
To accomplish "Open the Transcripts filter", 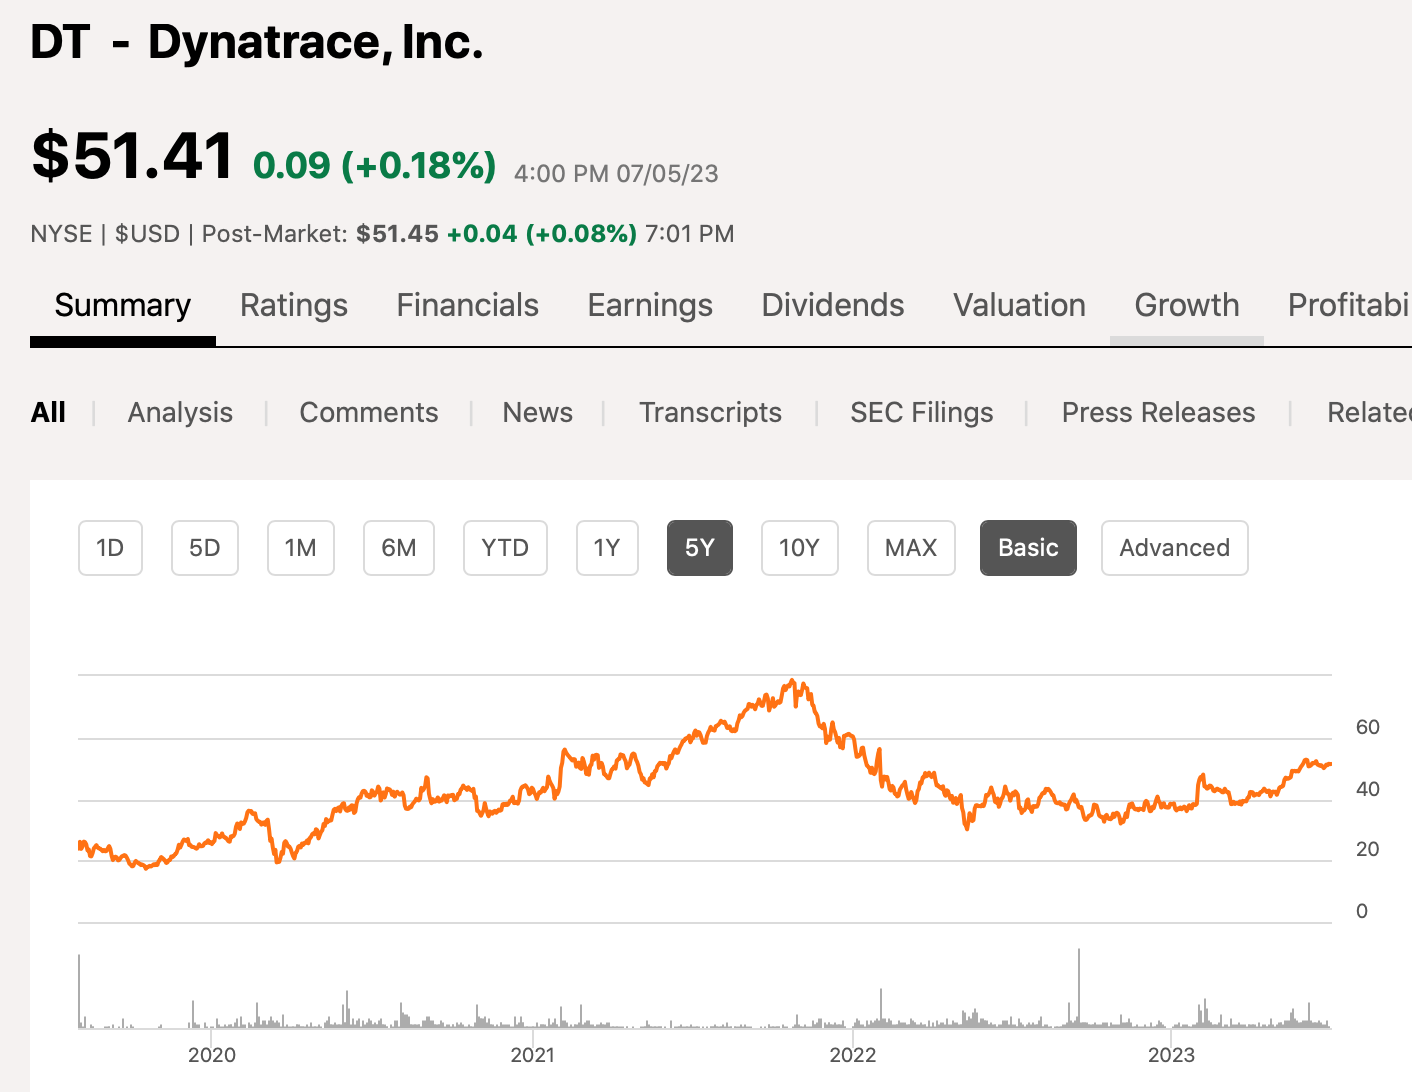I will (x=710, y=412).
